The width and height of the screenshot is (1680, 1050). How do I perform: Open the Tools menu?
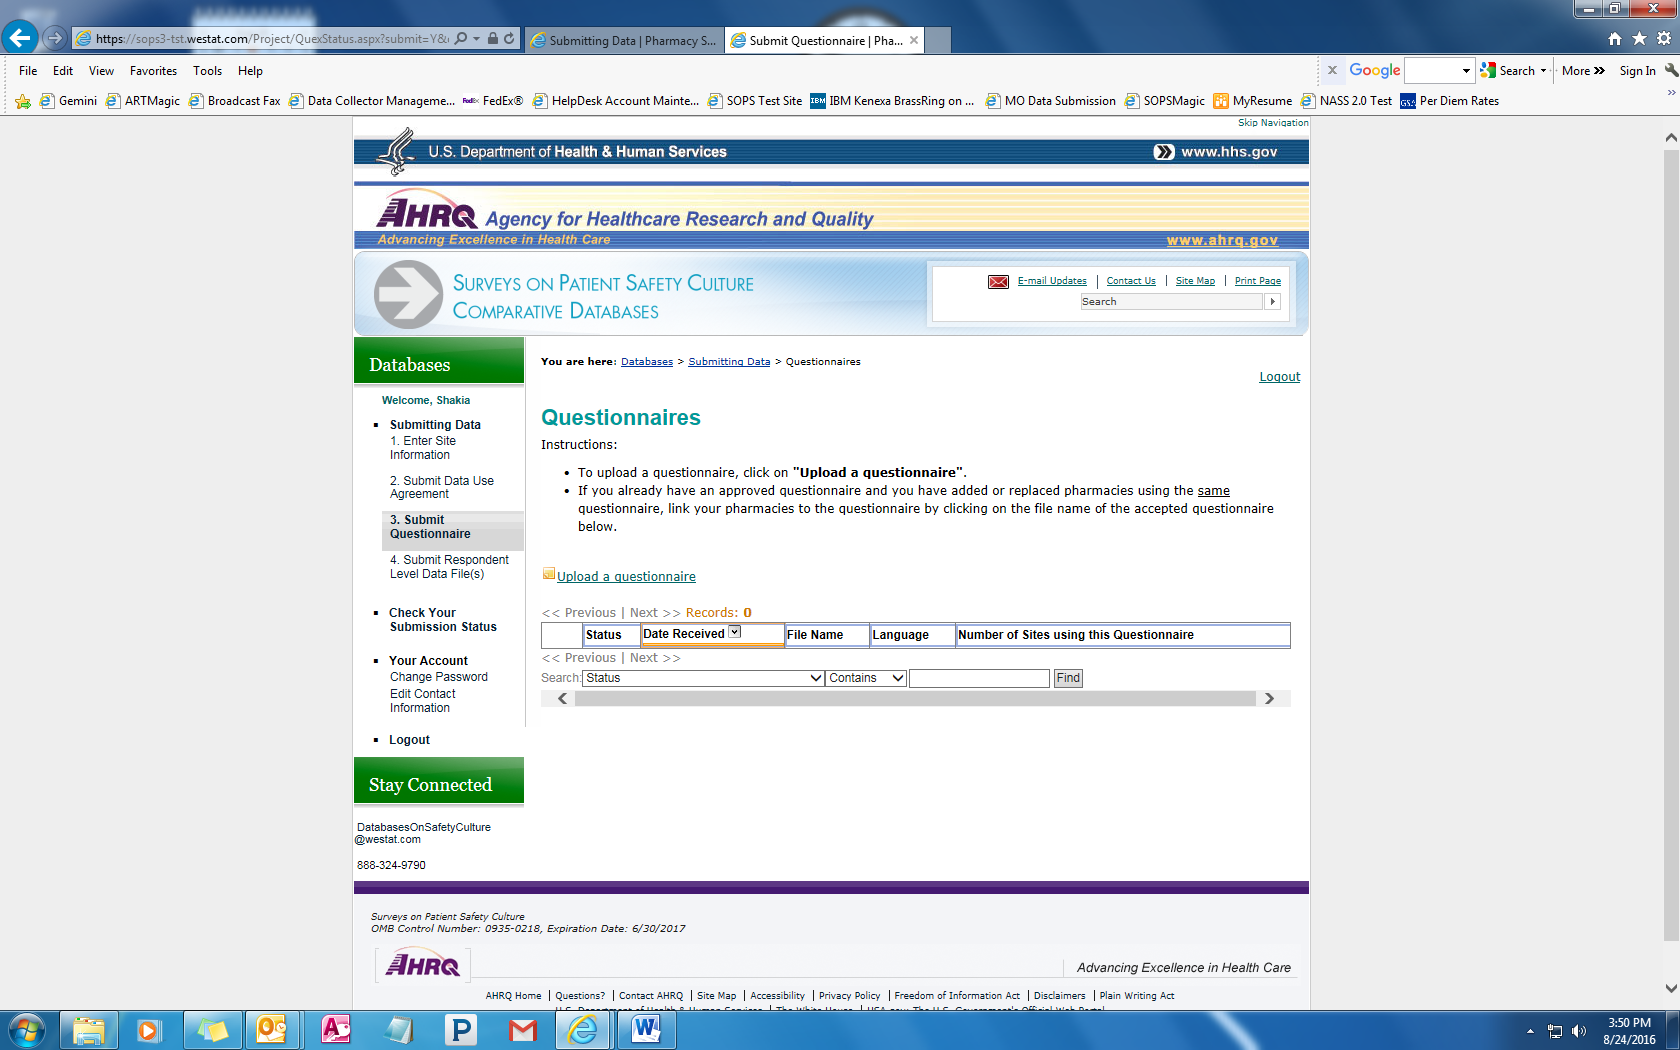pos(208,71)
